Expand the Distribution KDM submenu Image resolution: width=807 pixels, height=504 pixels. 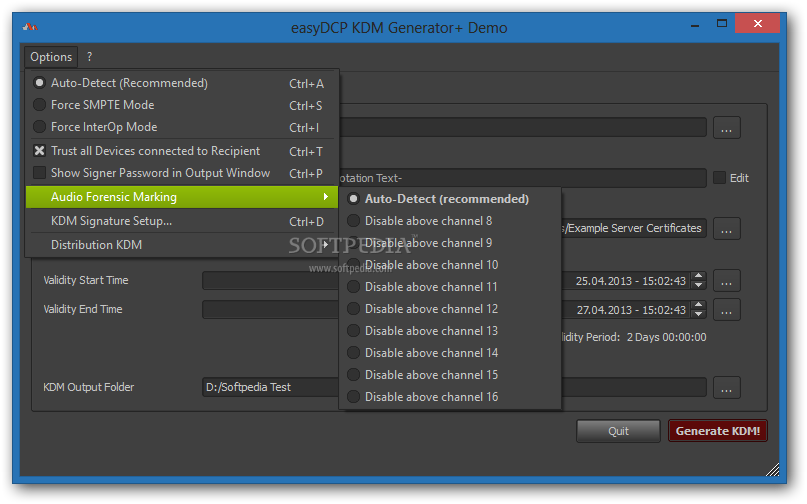coord(182,245)
